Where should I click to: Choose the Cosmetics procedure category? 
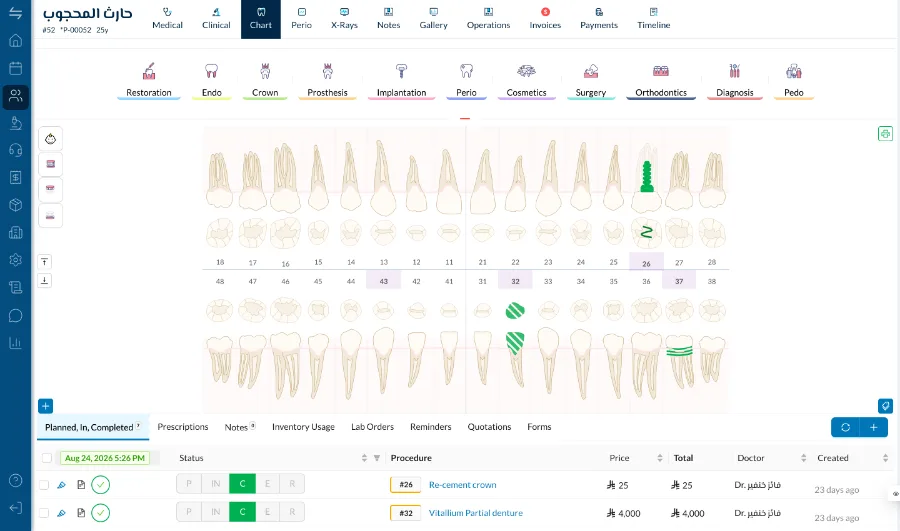pyautogui.click(x=526, y=80)
